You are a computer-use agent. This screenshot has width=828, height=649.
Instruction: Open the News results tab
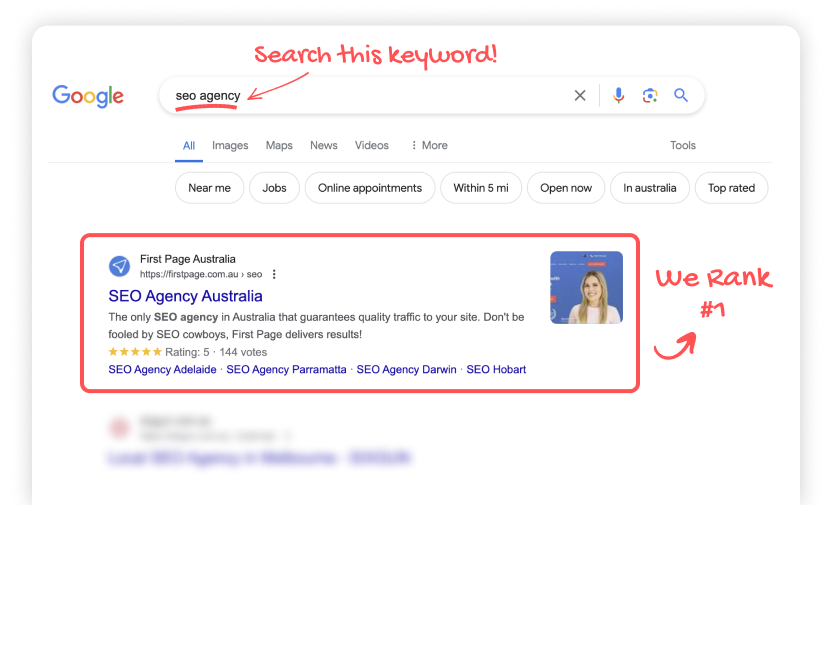(x=324, y=145)
